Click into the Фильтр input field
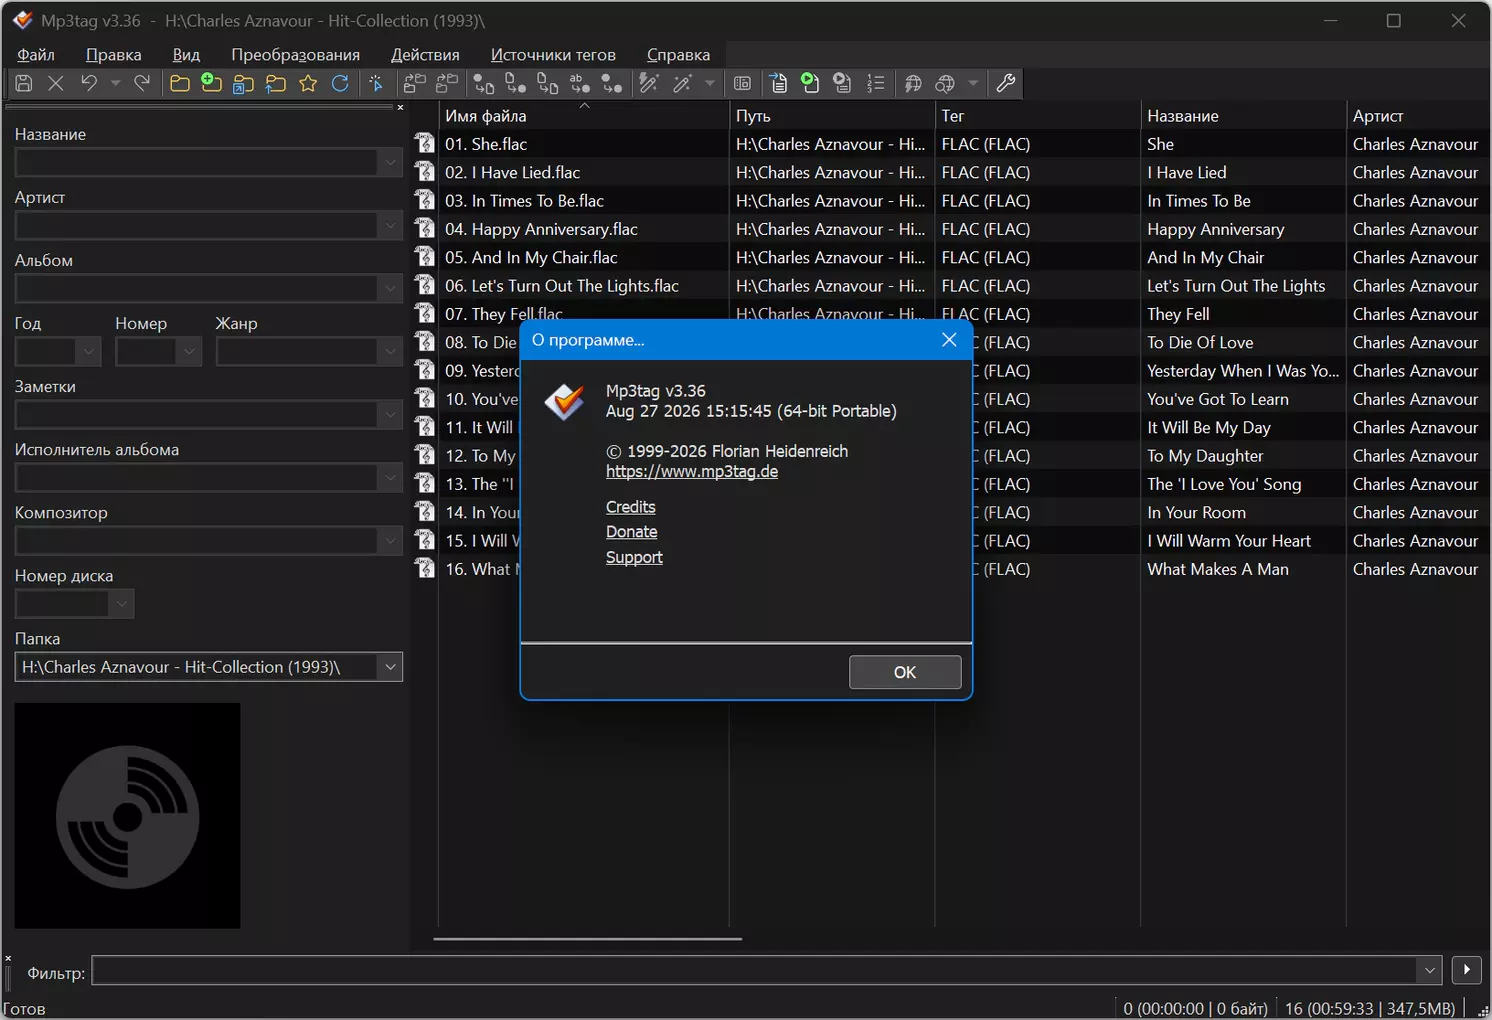1492x1020 pixels. coord(755,970)
